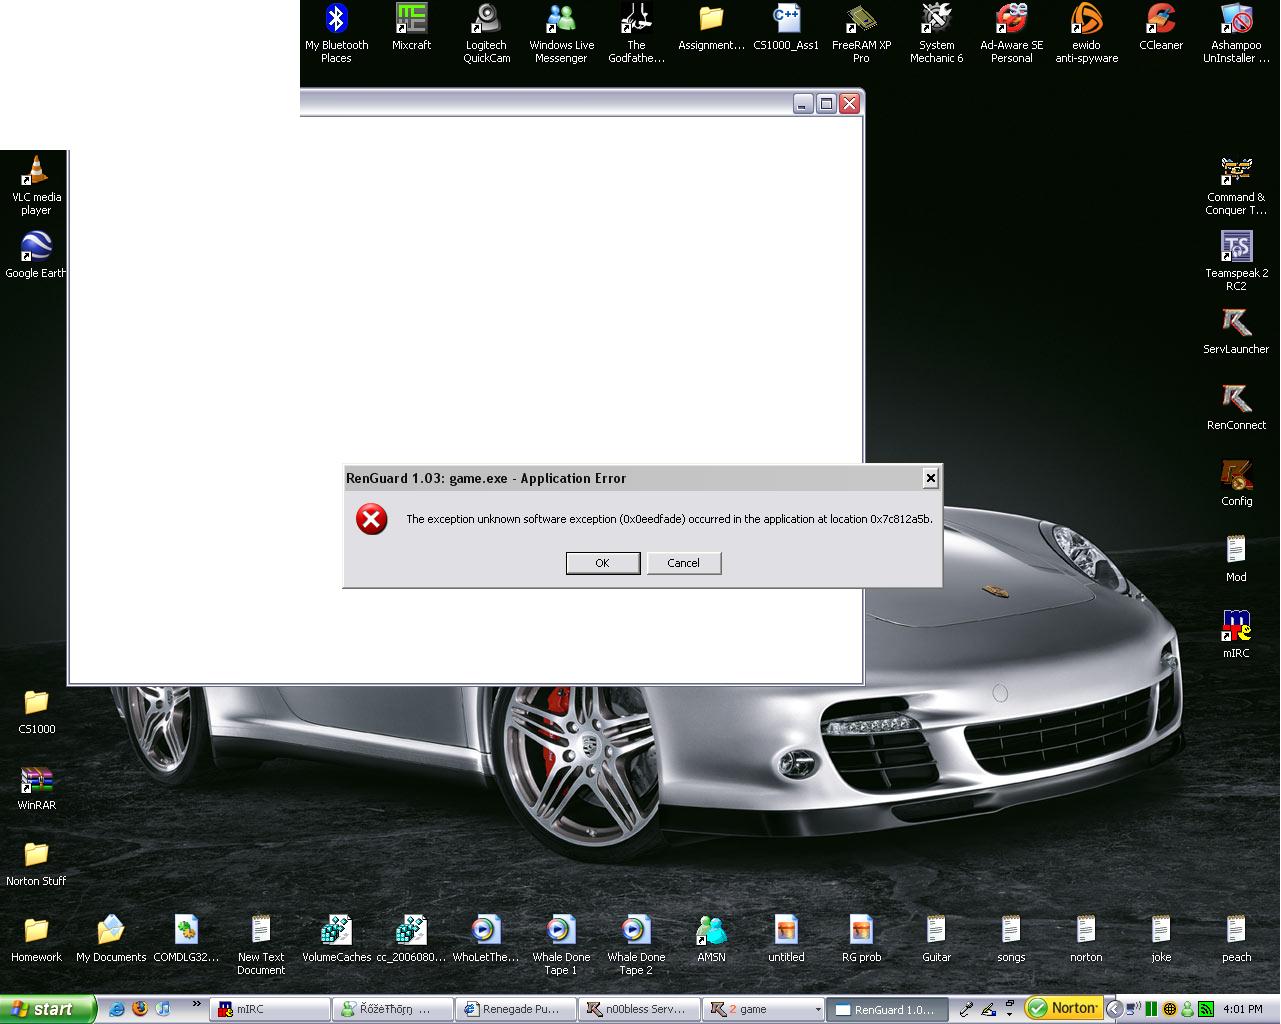Click the Norton toolbar button in taskbar
1281x1024 pixels.
[1064, 1008]
